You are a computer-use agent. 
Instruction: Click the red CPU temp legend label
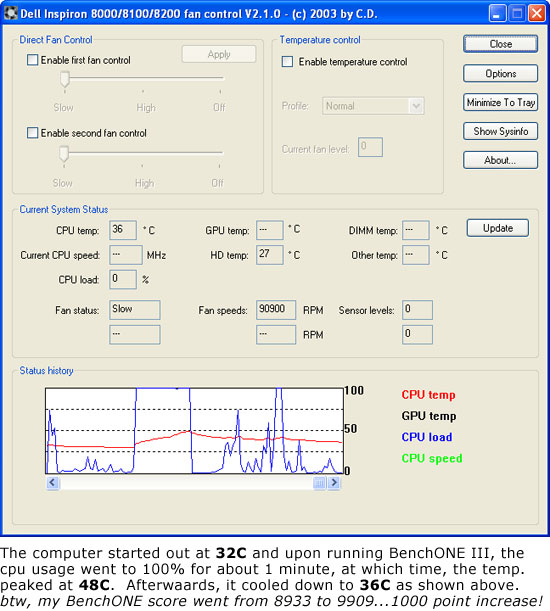pos(428,395)
